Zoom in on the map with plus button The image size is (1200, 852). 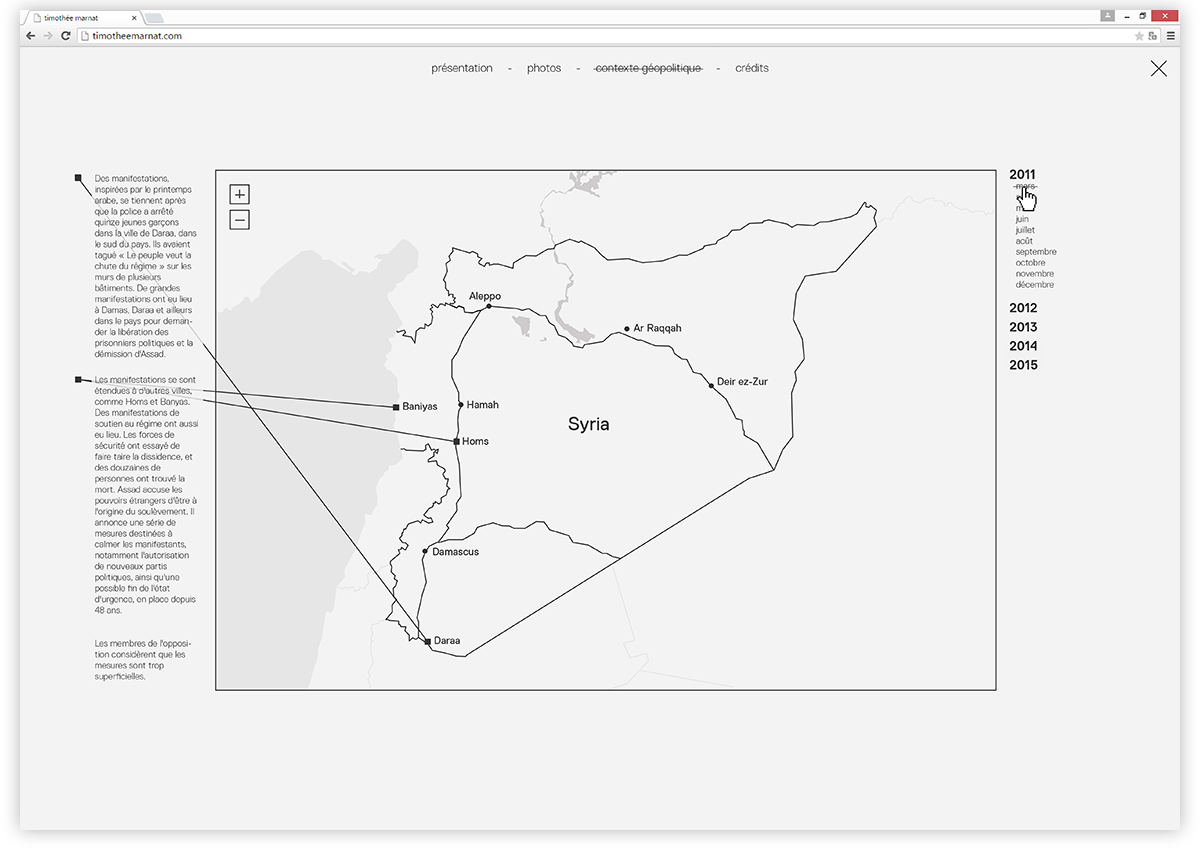(x=239, y=194)
